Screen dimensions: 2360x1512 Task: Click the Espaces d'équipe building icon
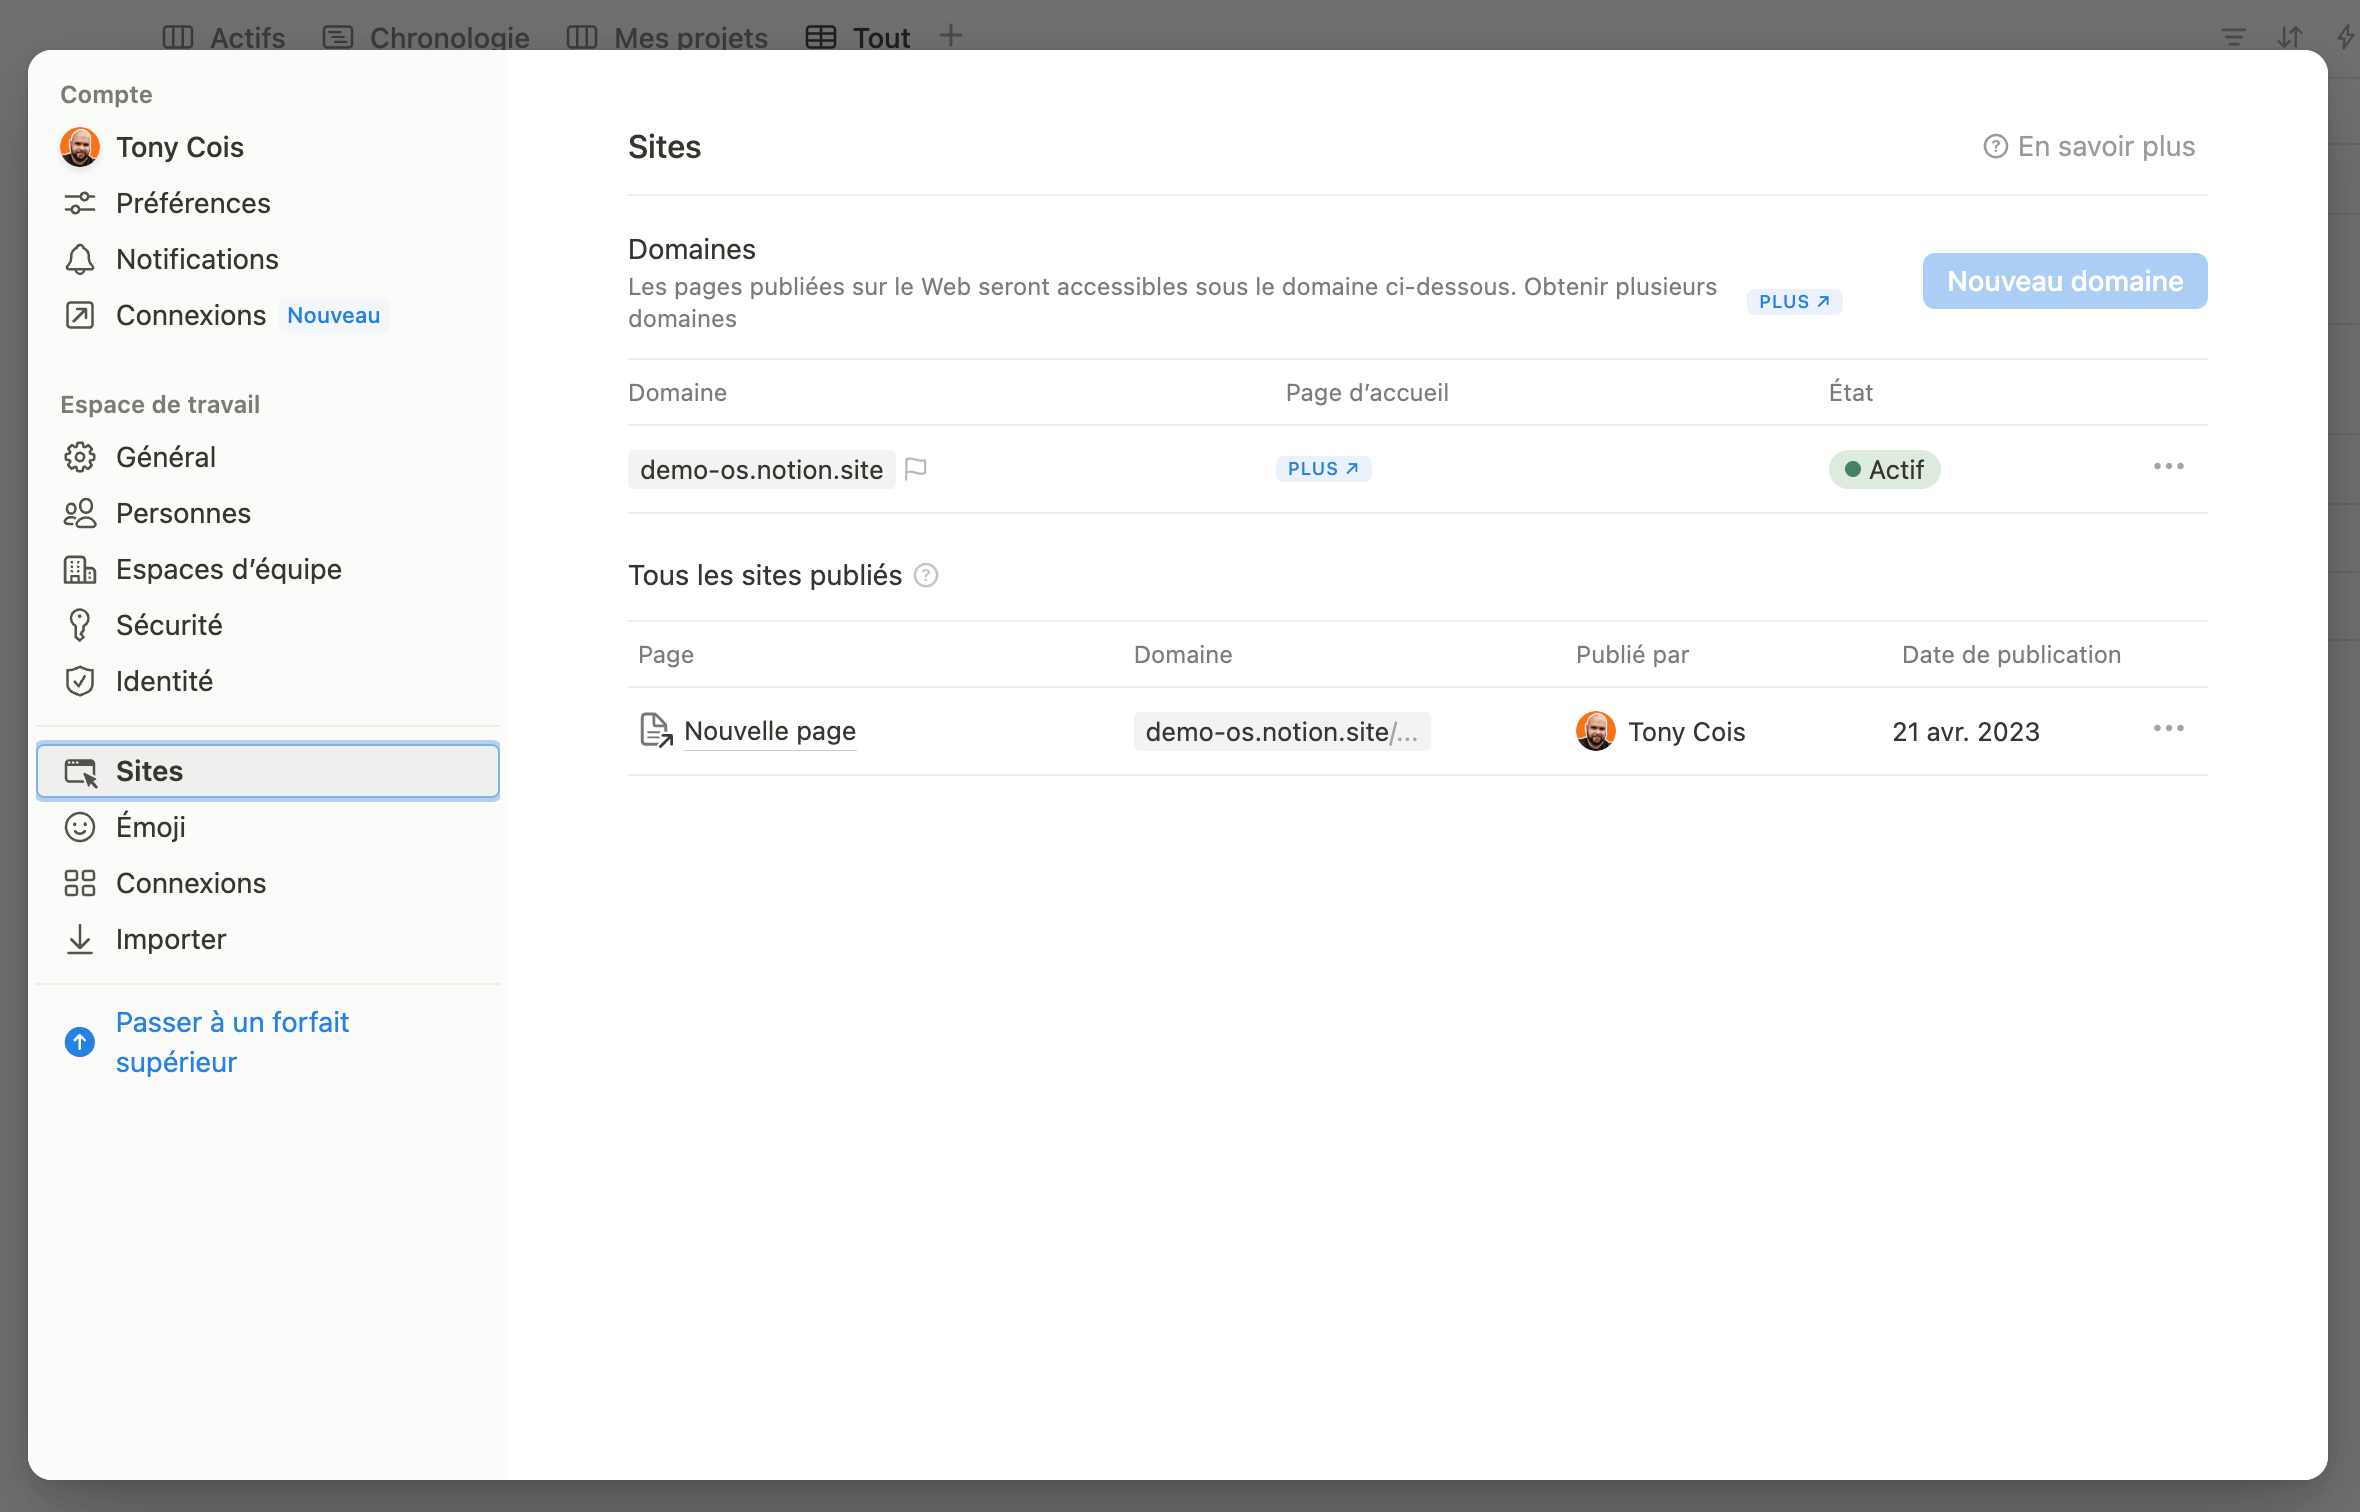coord(80,569)
